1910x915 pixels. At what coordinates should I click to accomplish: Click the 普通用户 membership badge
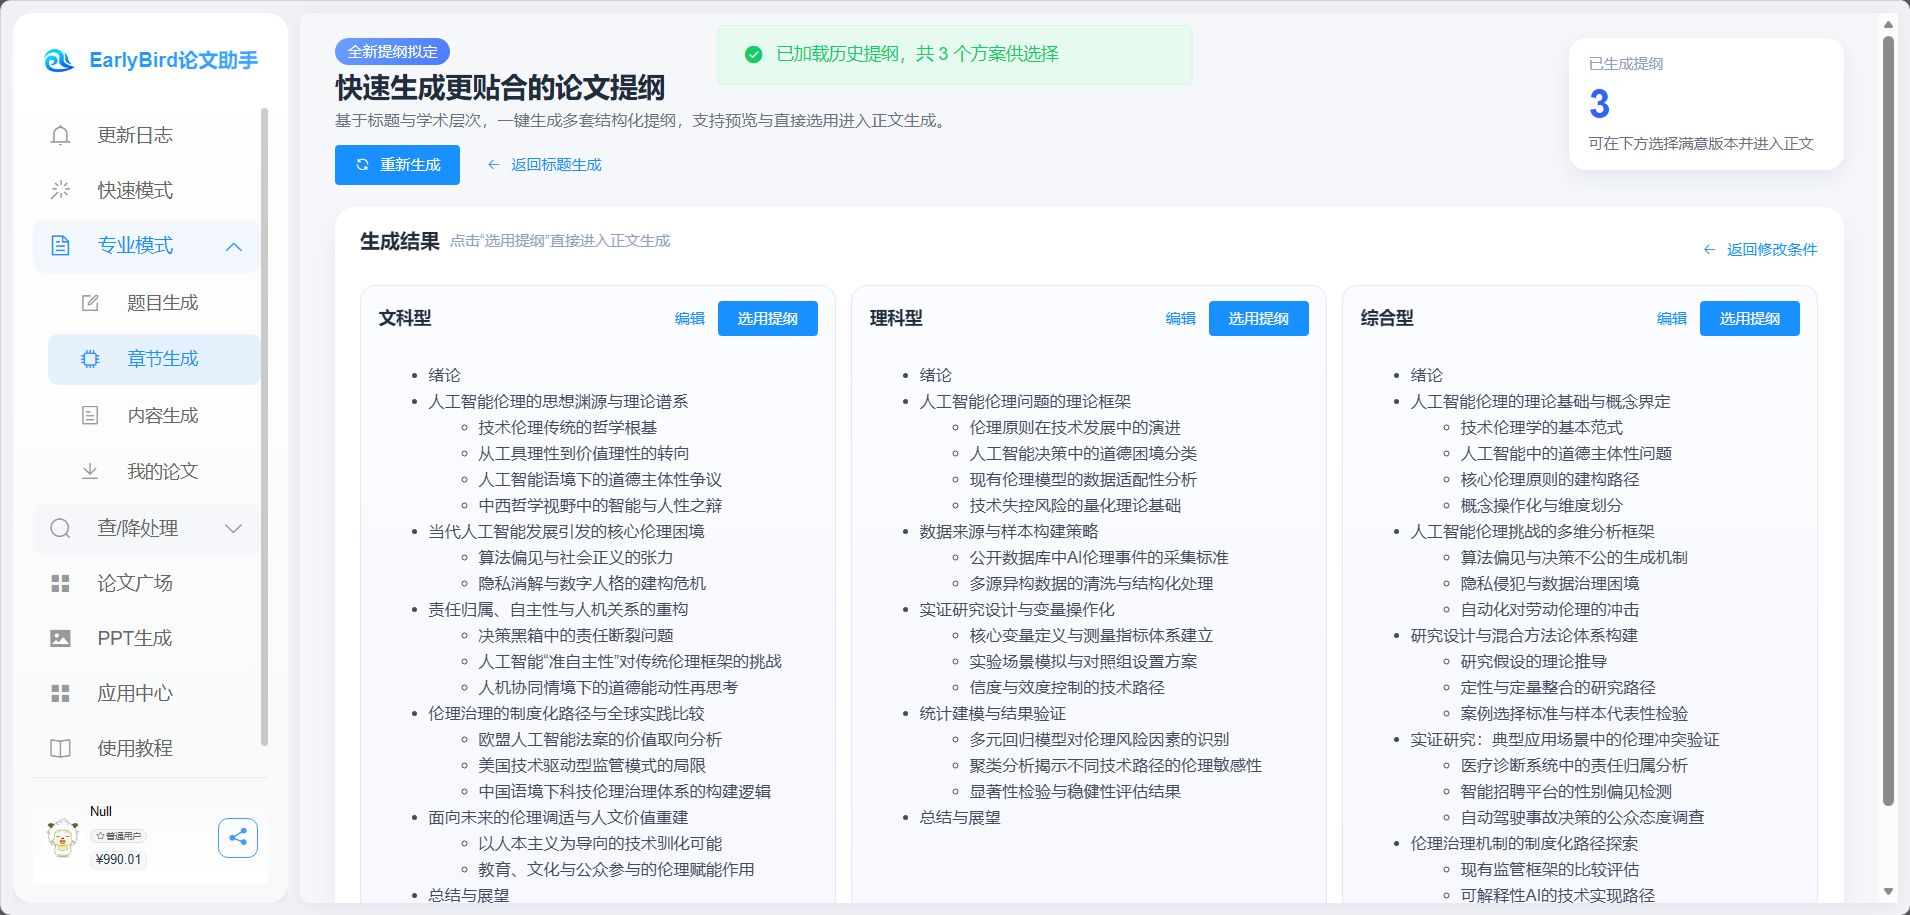click(117, 836)
